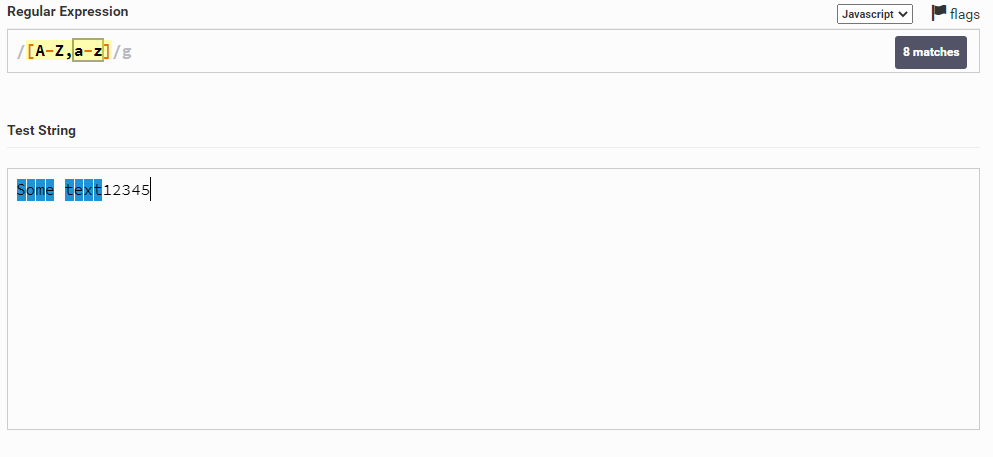The height and width of the screenshot is (457, 993).
Task: Click the space between Some and text
Action: 59,190
